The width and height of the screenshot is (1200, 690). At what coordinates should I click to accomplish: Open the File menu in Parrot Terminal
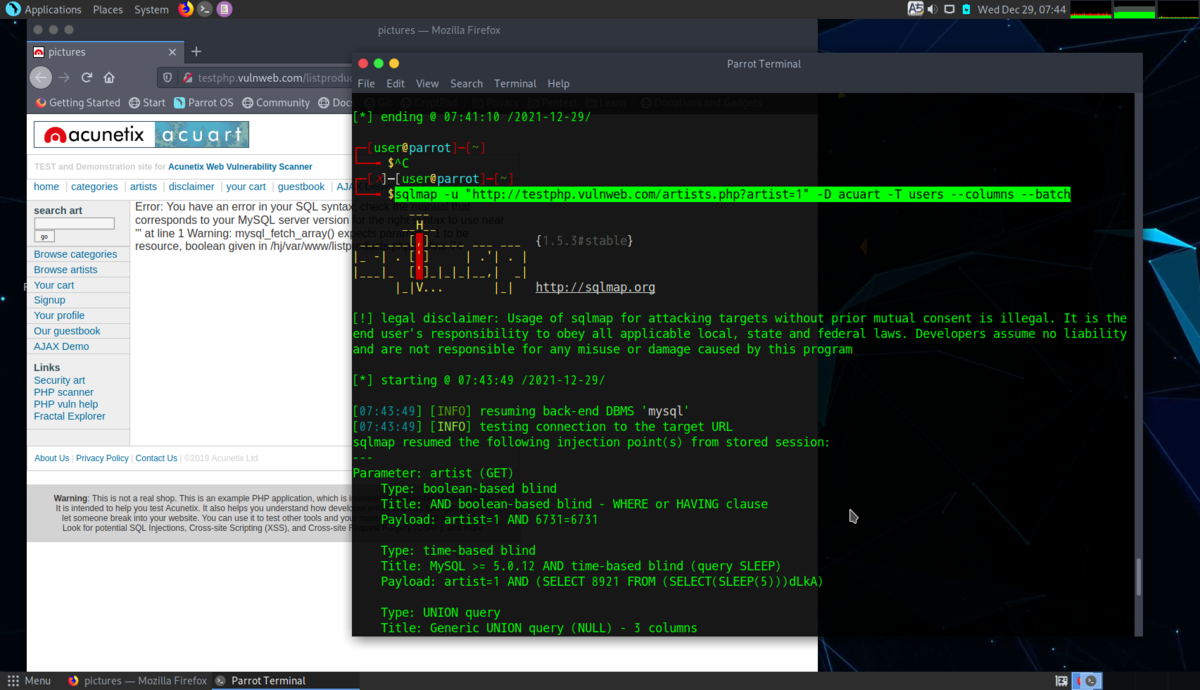tap(366, 84)
